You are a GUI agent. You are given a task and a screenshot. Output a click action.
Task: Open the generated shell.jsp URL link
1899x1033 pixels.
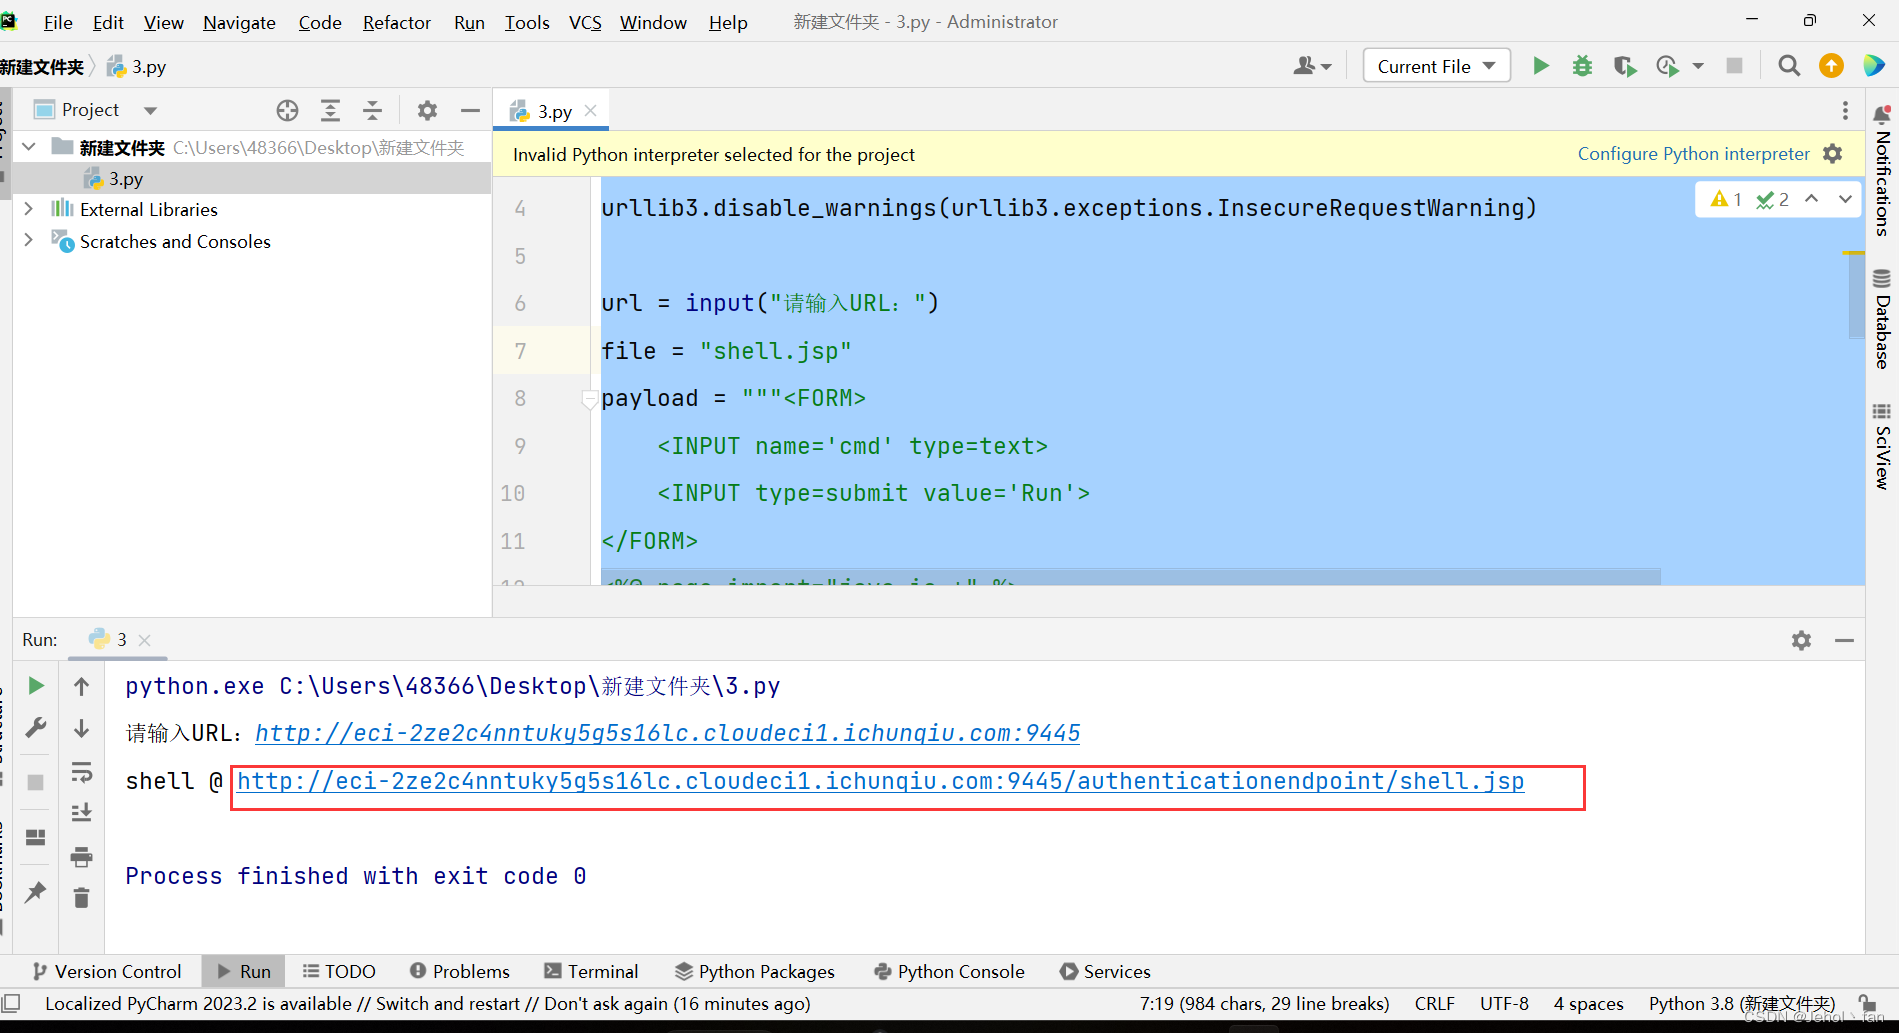[880, 781]
